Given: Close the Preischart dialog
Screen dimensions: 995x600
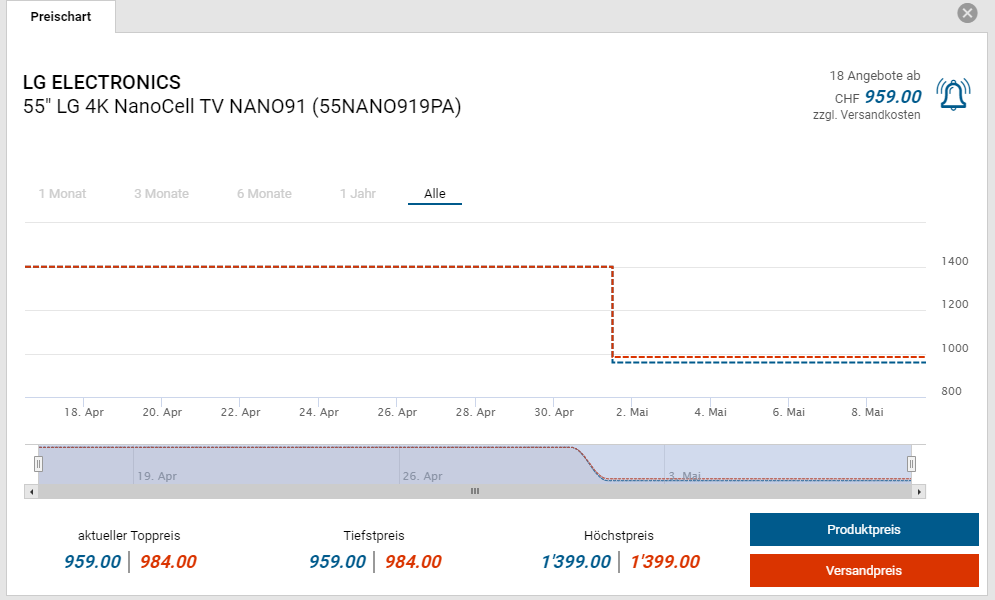Looking at the screenshot, I should [x=967, y=13].
